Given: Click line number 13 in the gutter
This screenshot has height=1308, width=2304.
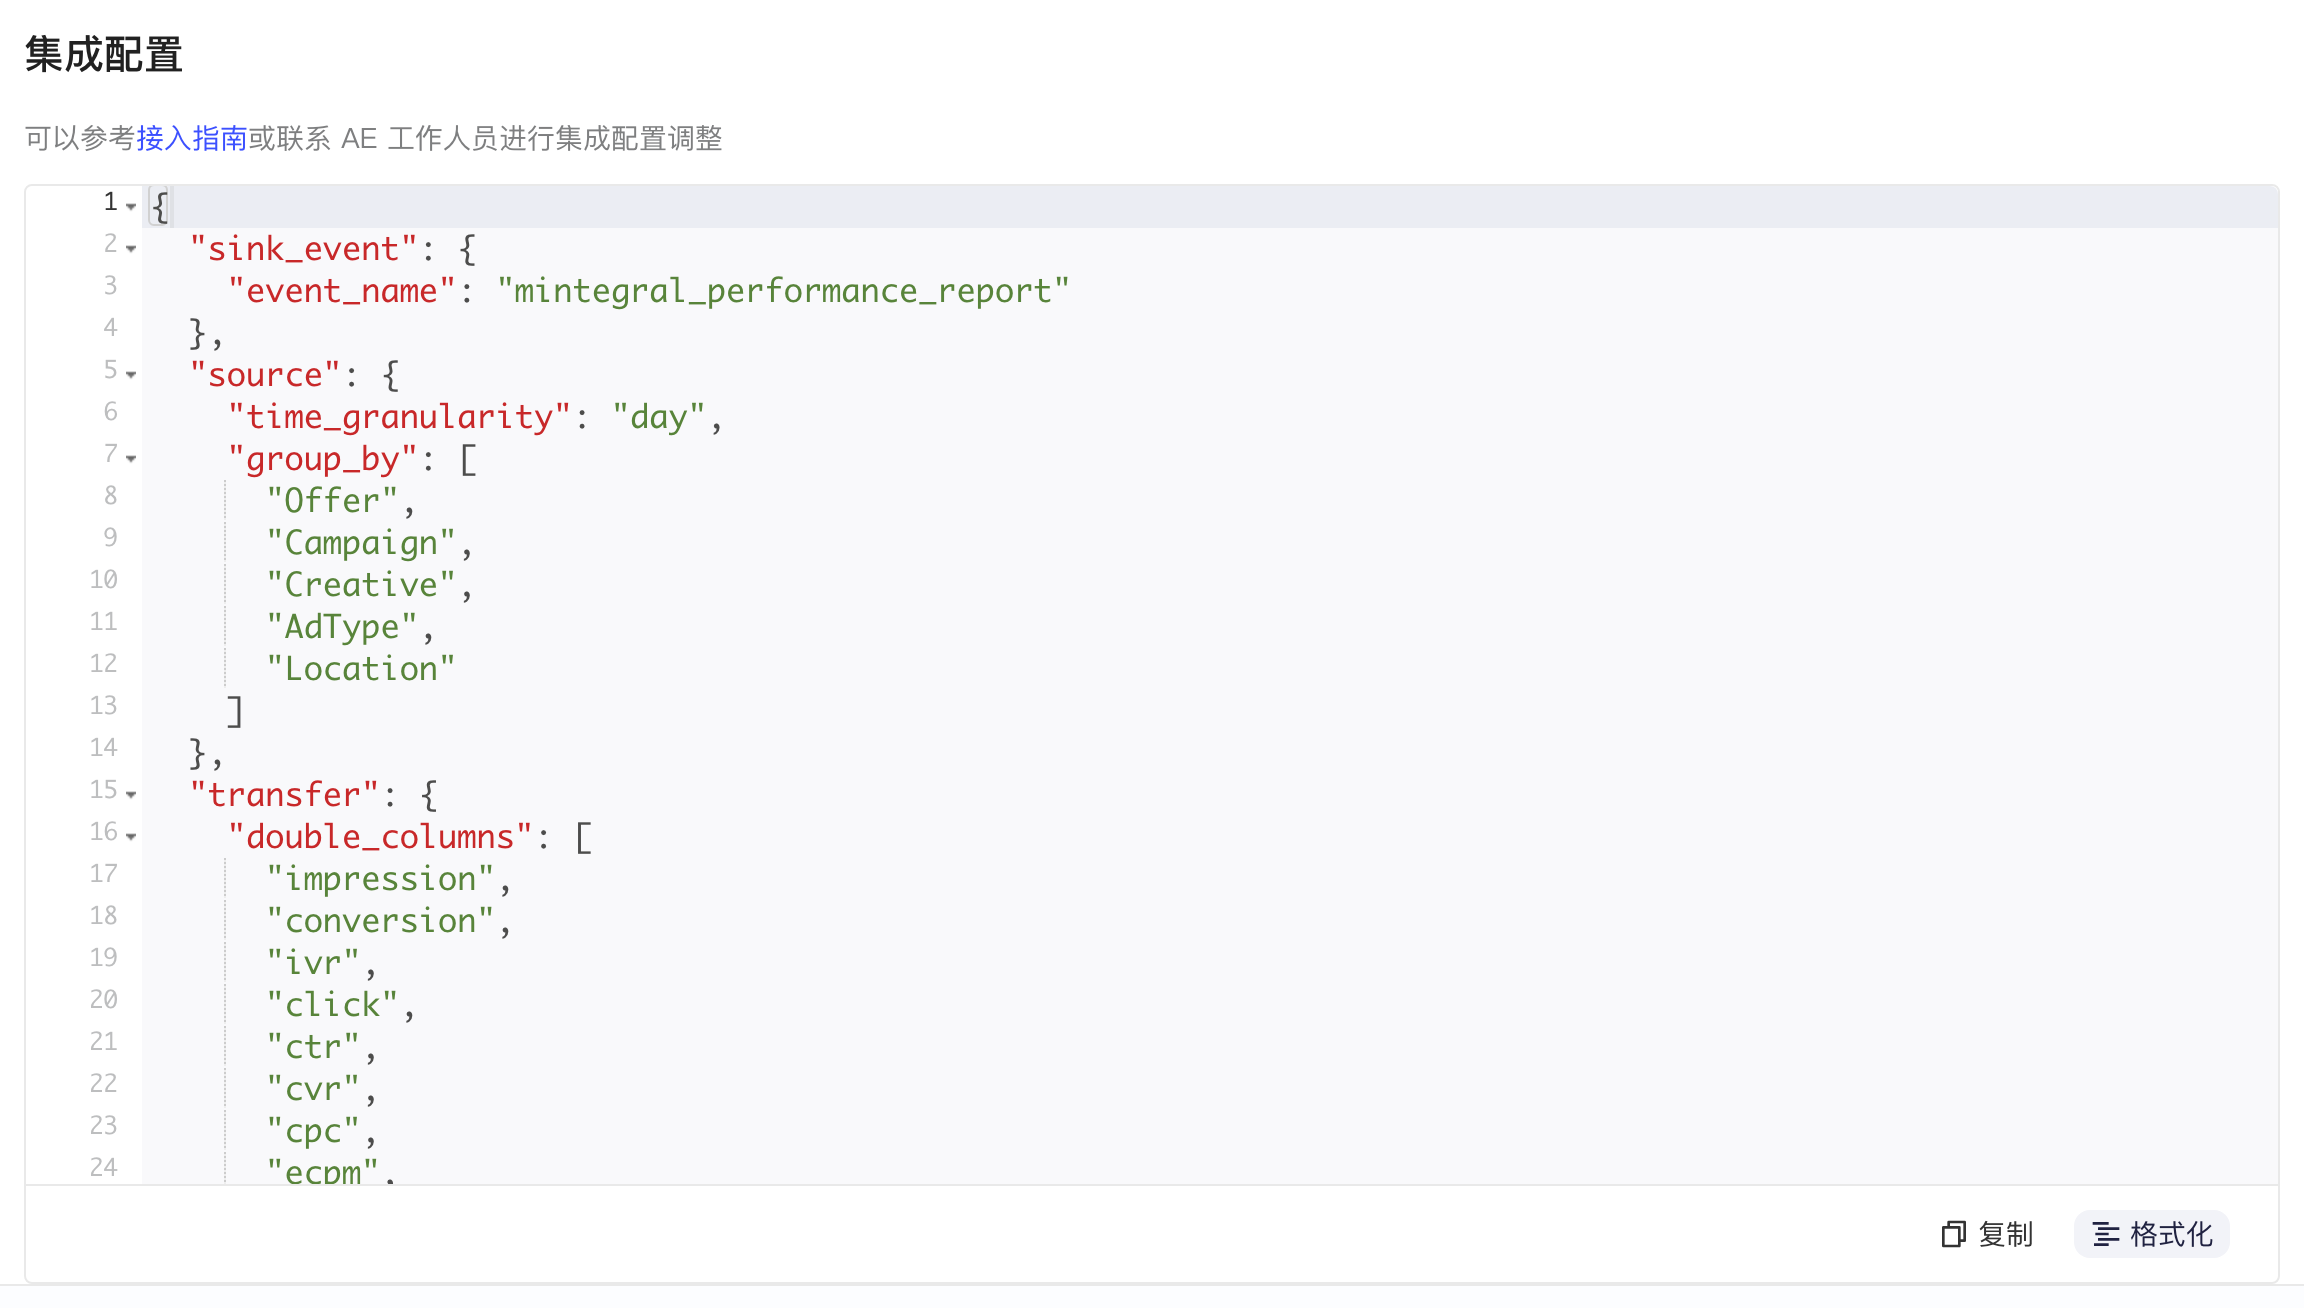Looking at the screenshot, I should point(103,706).
